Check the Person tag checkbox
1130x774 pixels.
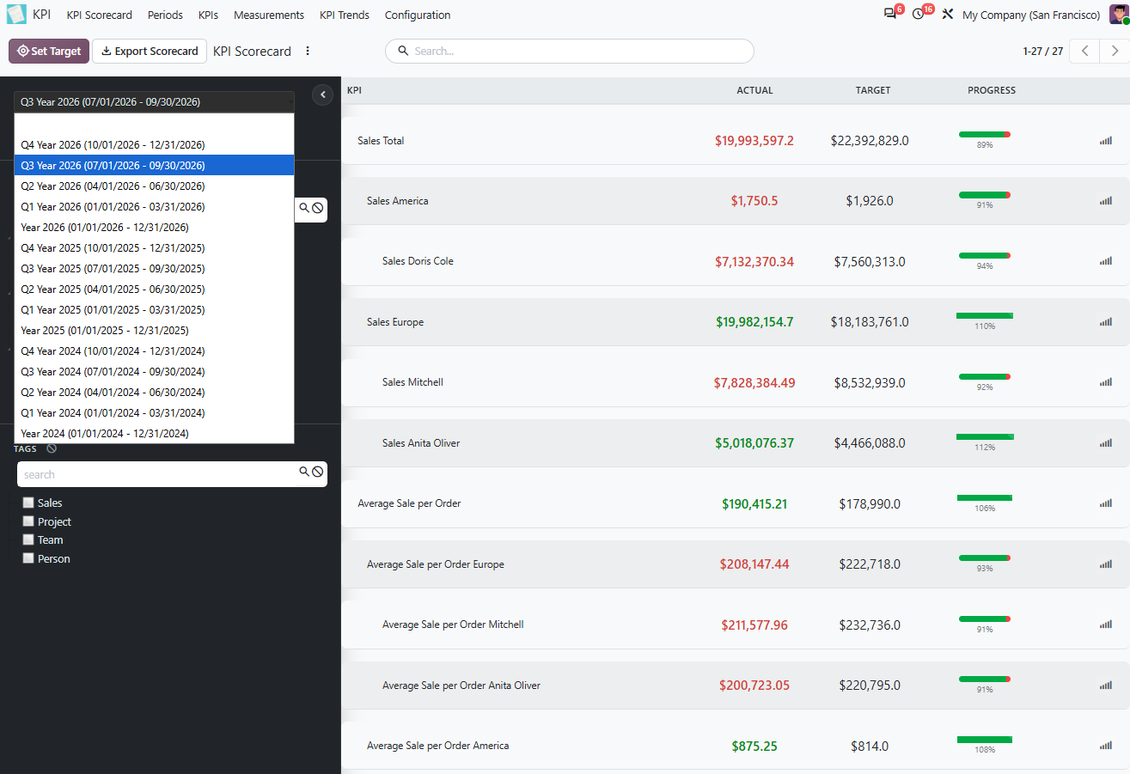[x=28, y=559]
